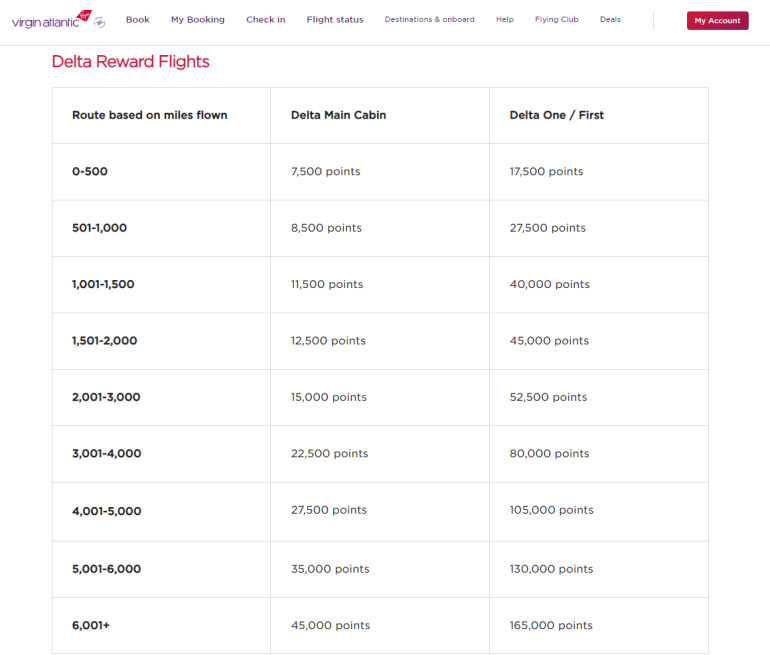Viewport: 770px width, 655px height.
Task: Select the 0-500 miles row label
Action: point(90,172)
